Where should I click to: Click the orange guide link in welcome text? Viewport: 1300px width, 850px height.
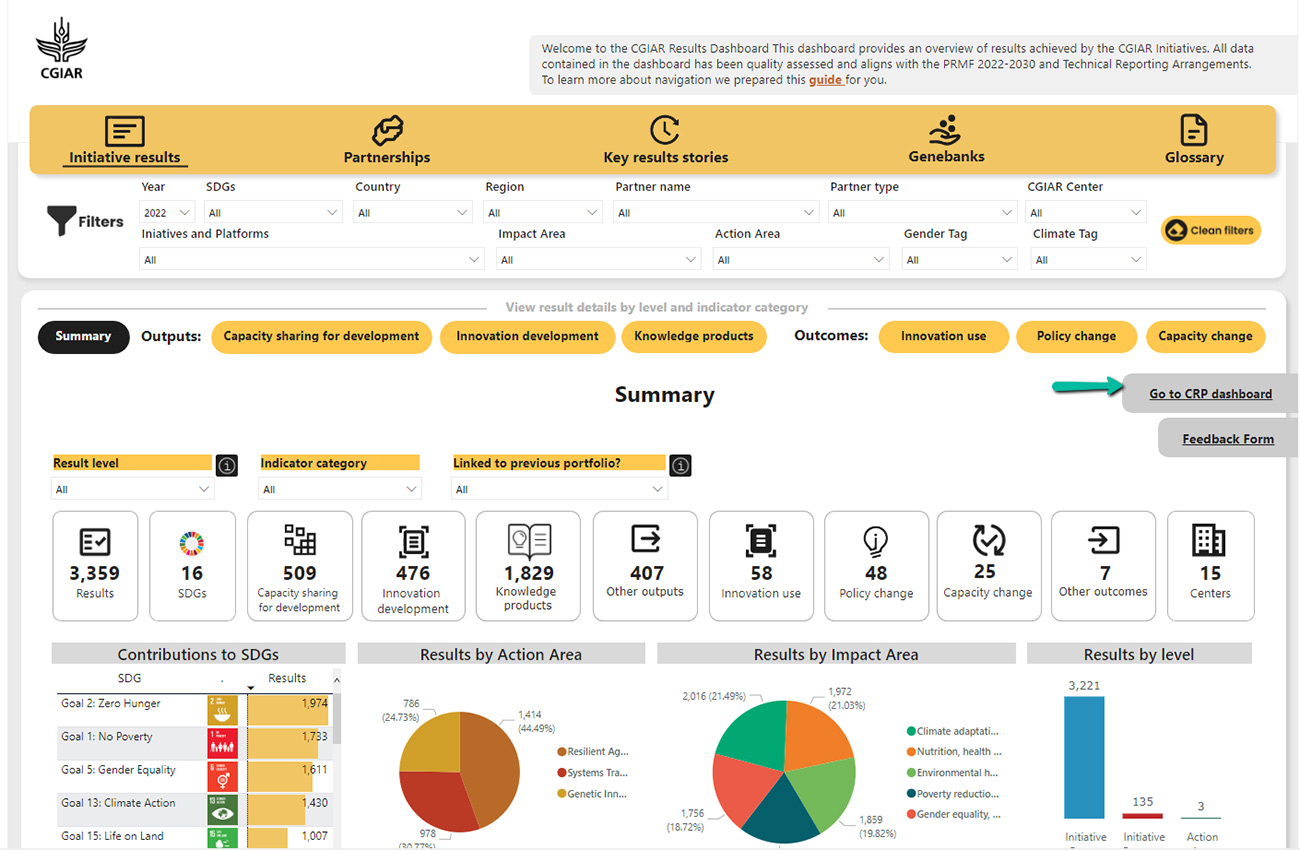point(825,80)
